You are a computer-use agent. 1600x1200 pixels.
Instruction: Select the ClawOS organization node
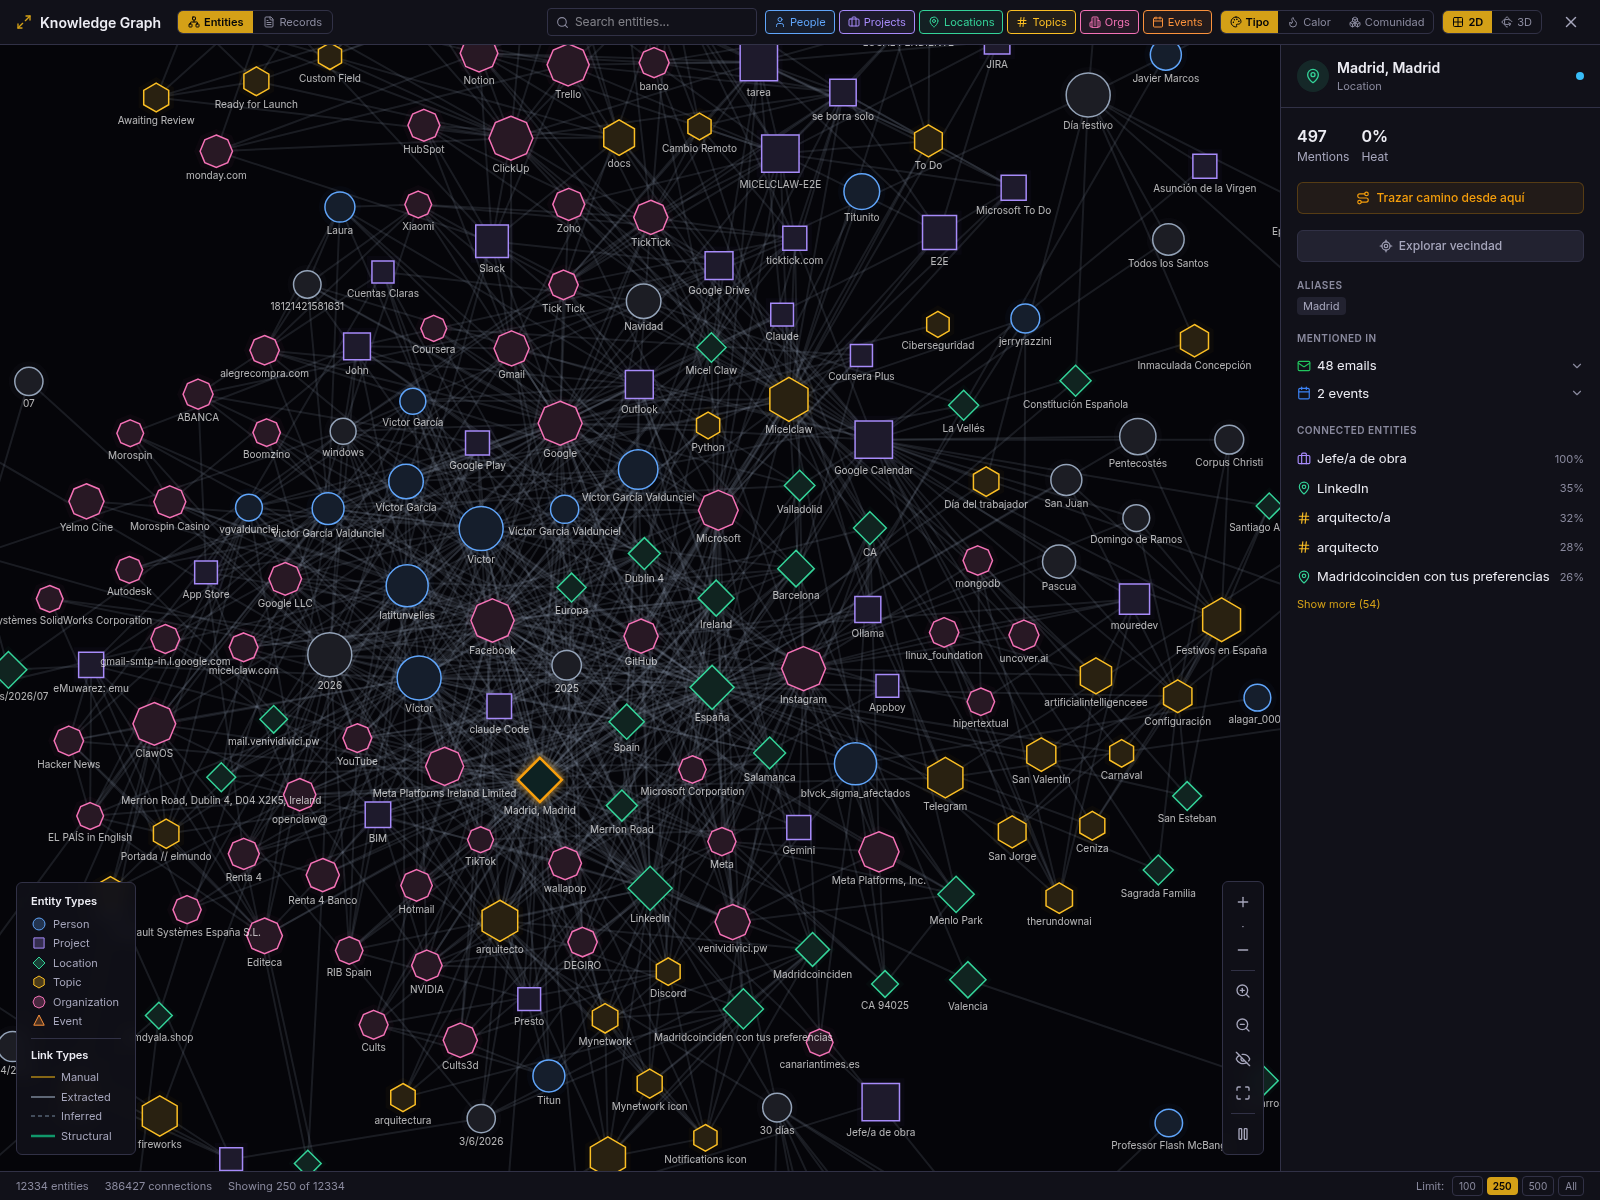tap(154, 724)
